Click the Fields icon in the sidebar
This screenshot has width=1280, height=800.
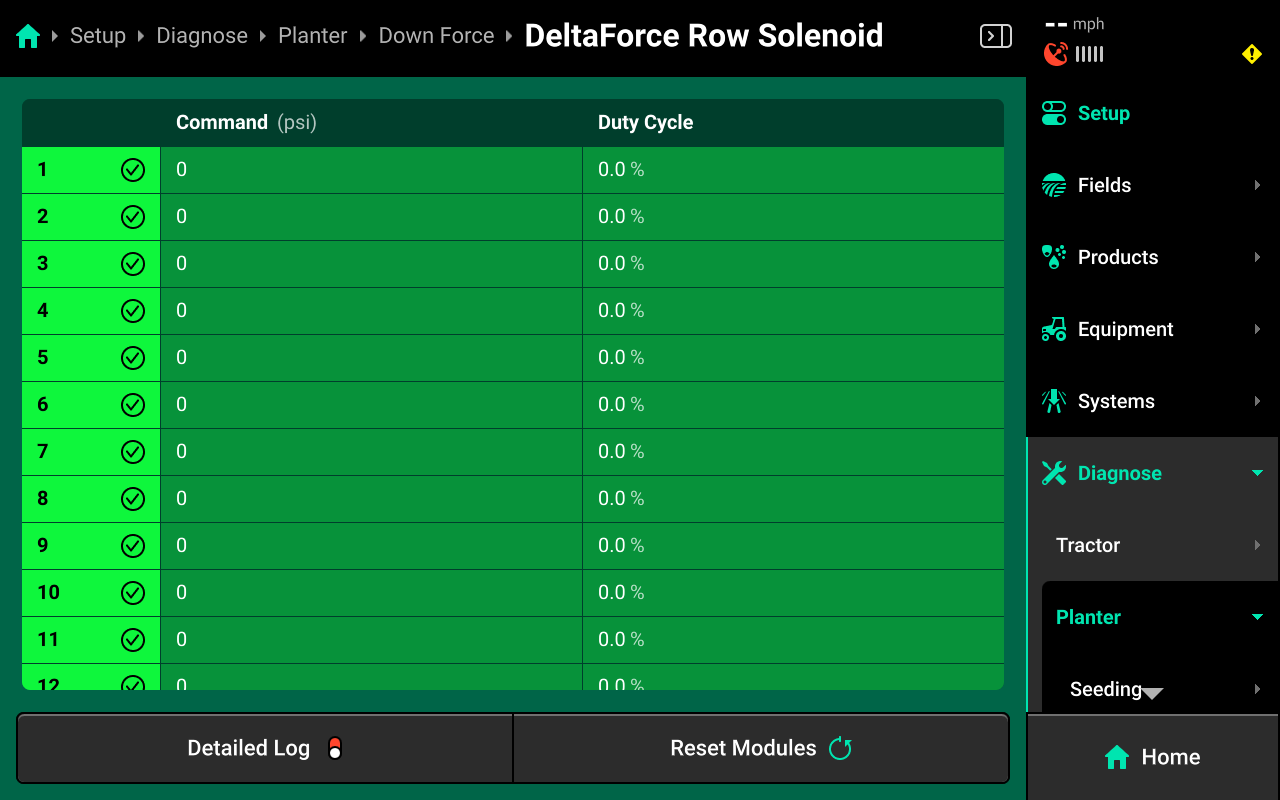(x=1054, y=186)
